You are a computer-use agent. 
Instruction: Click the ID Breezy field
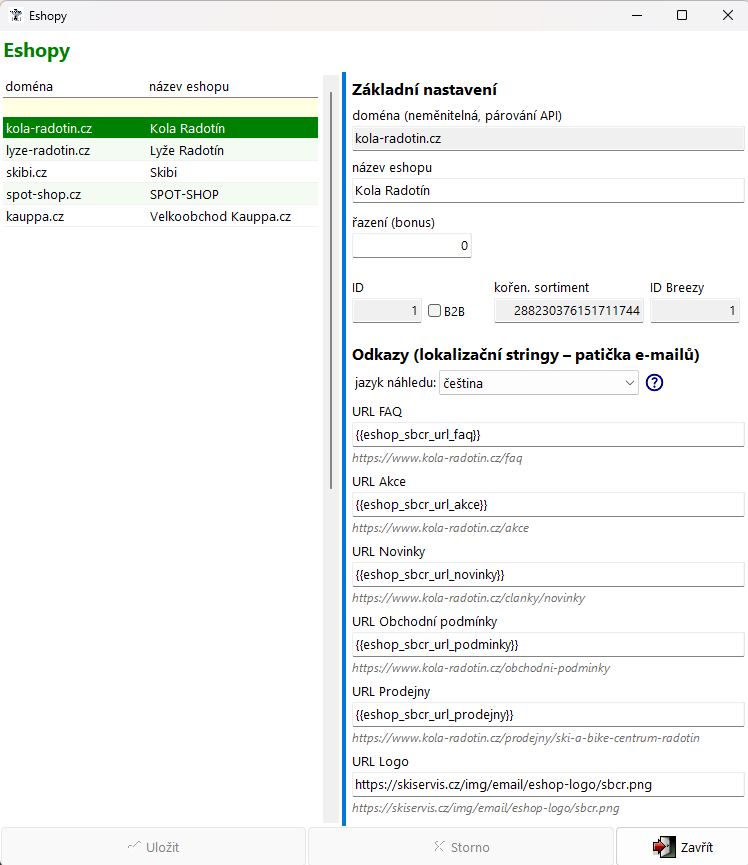[x=695, y=311]
